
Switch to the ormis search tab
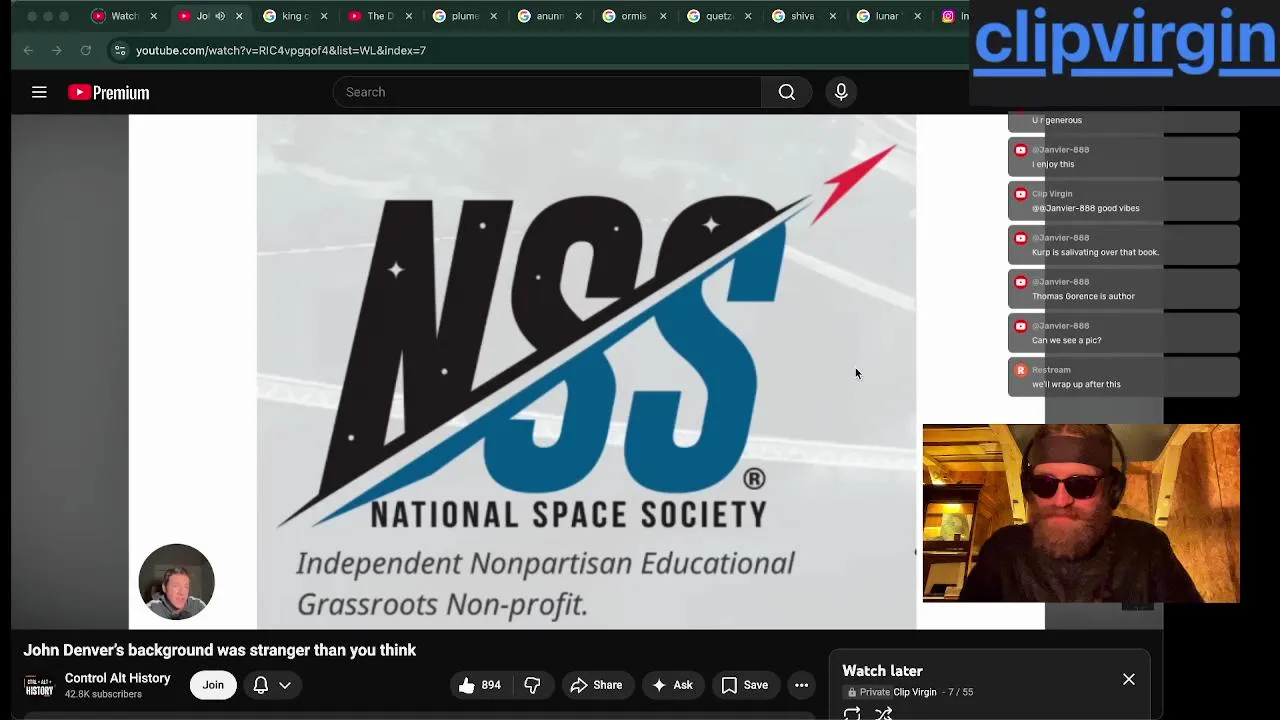pos(634,16)
